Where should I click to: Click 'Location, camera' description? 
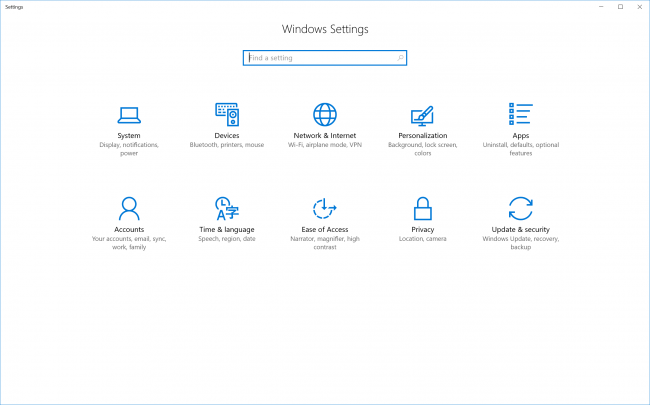[x=422, y=239]
